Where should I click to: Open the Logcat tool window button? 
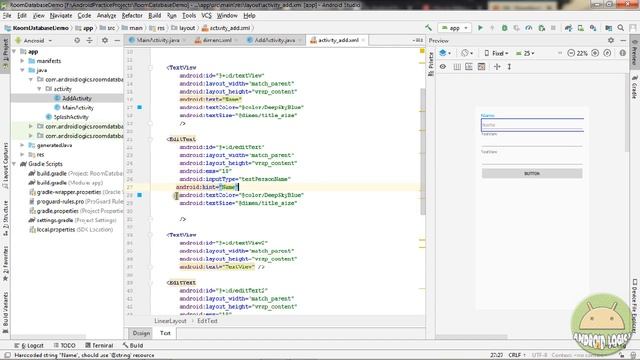pyautogui.click(x=29, y=345)
